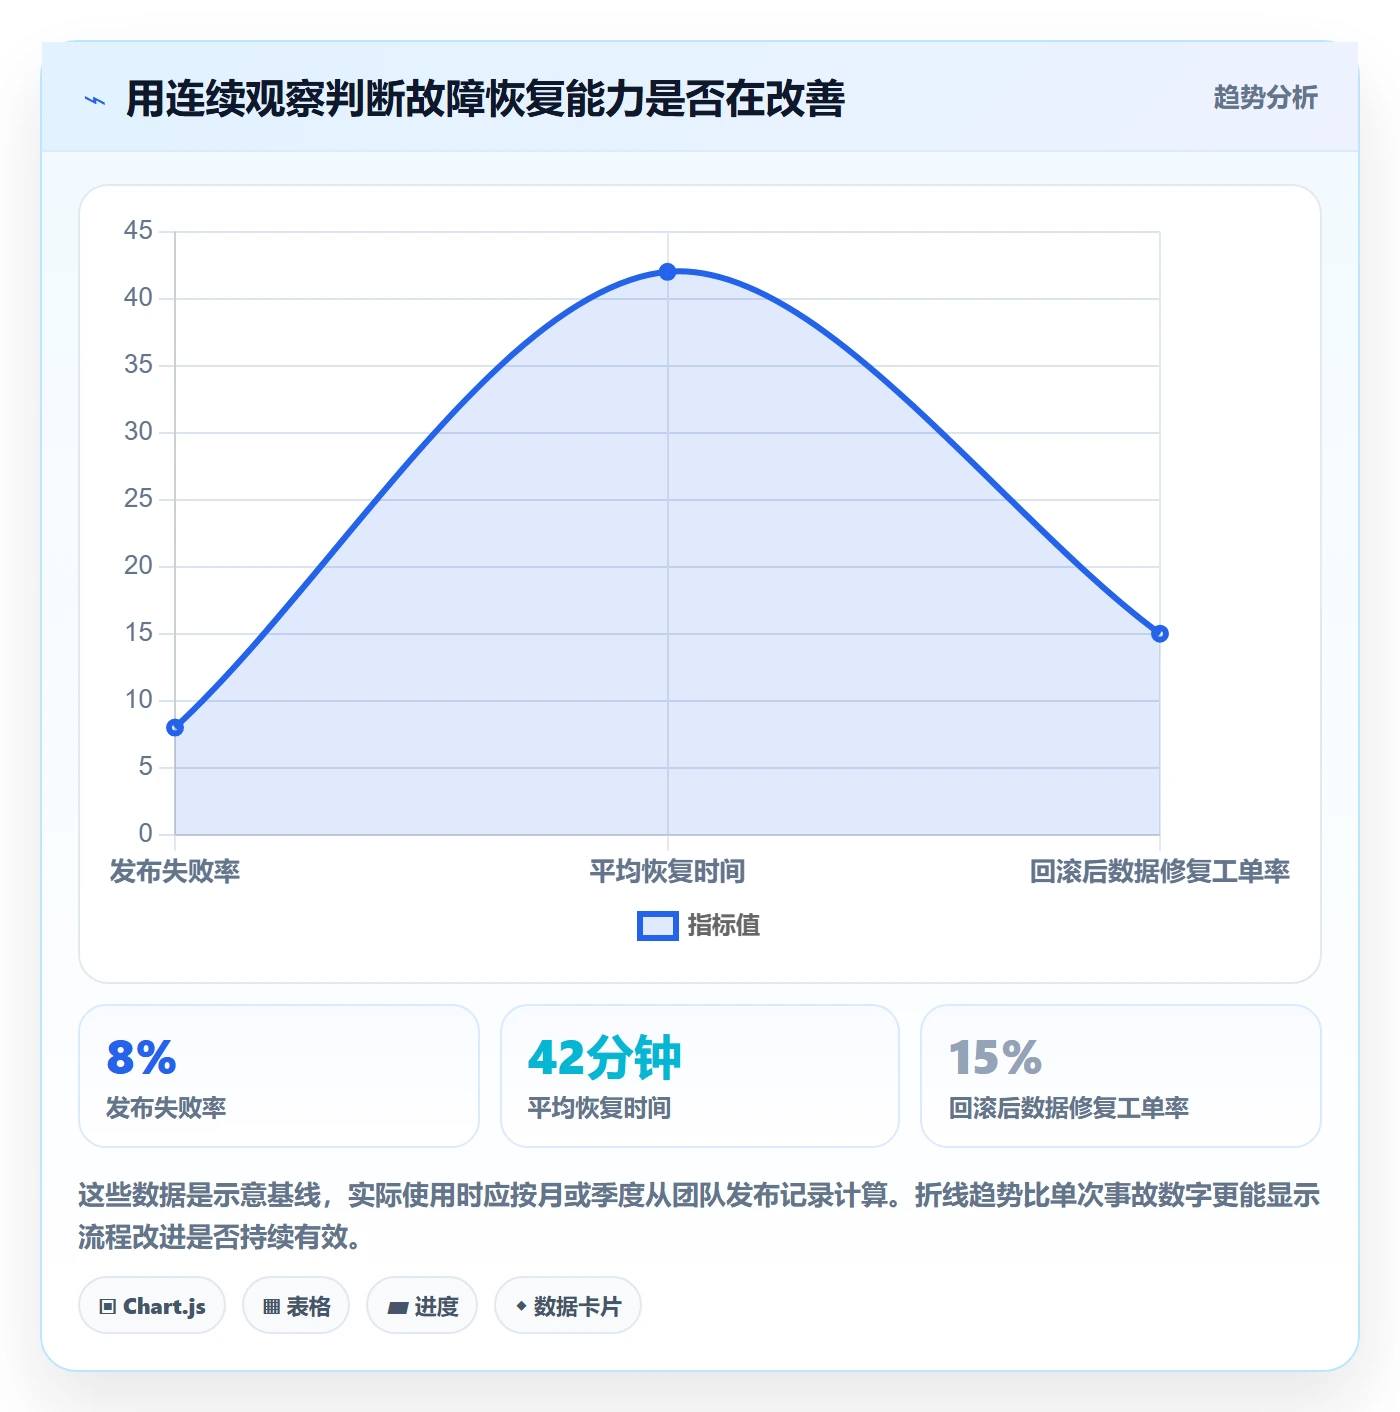This screenshot has height=1412, width=1400.
Task: Click the 进度 tag chip
Action: [x=422, y=1306]
